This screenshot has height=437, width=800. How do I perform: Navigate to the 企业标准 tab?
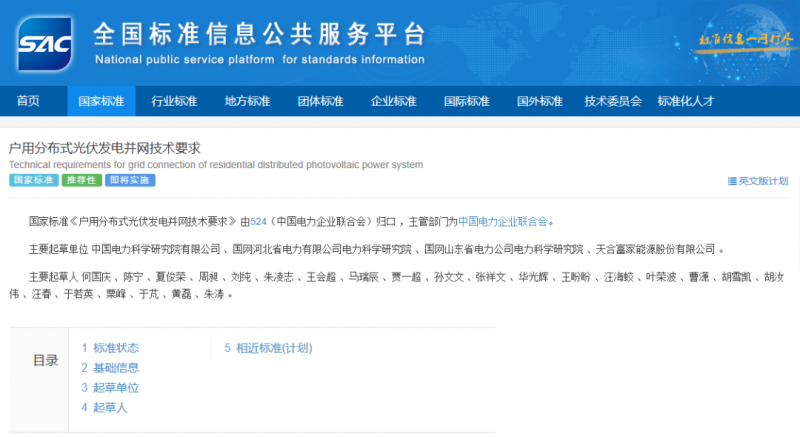393,101
